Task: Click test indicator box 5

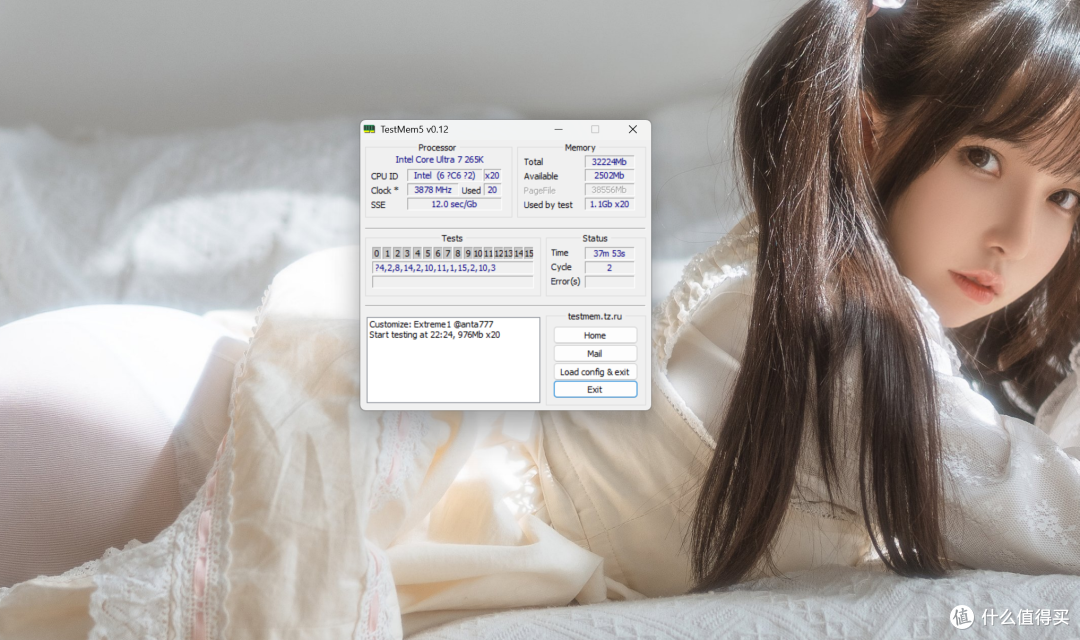Action: (x=427, y=254)
